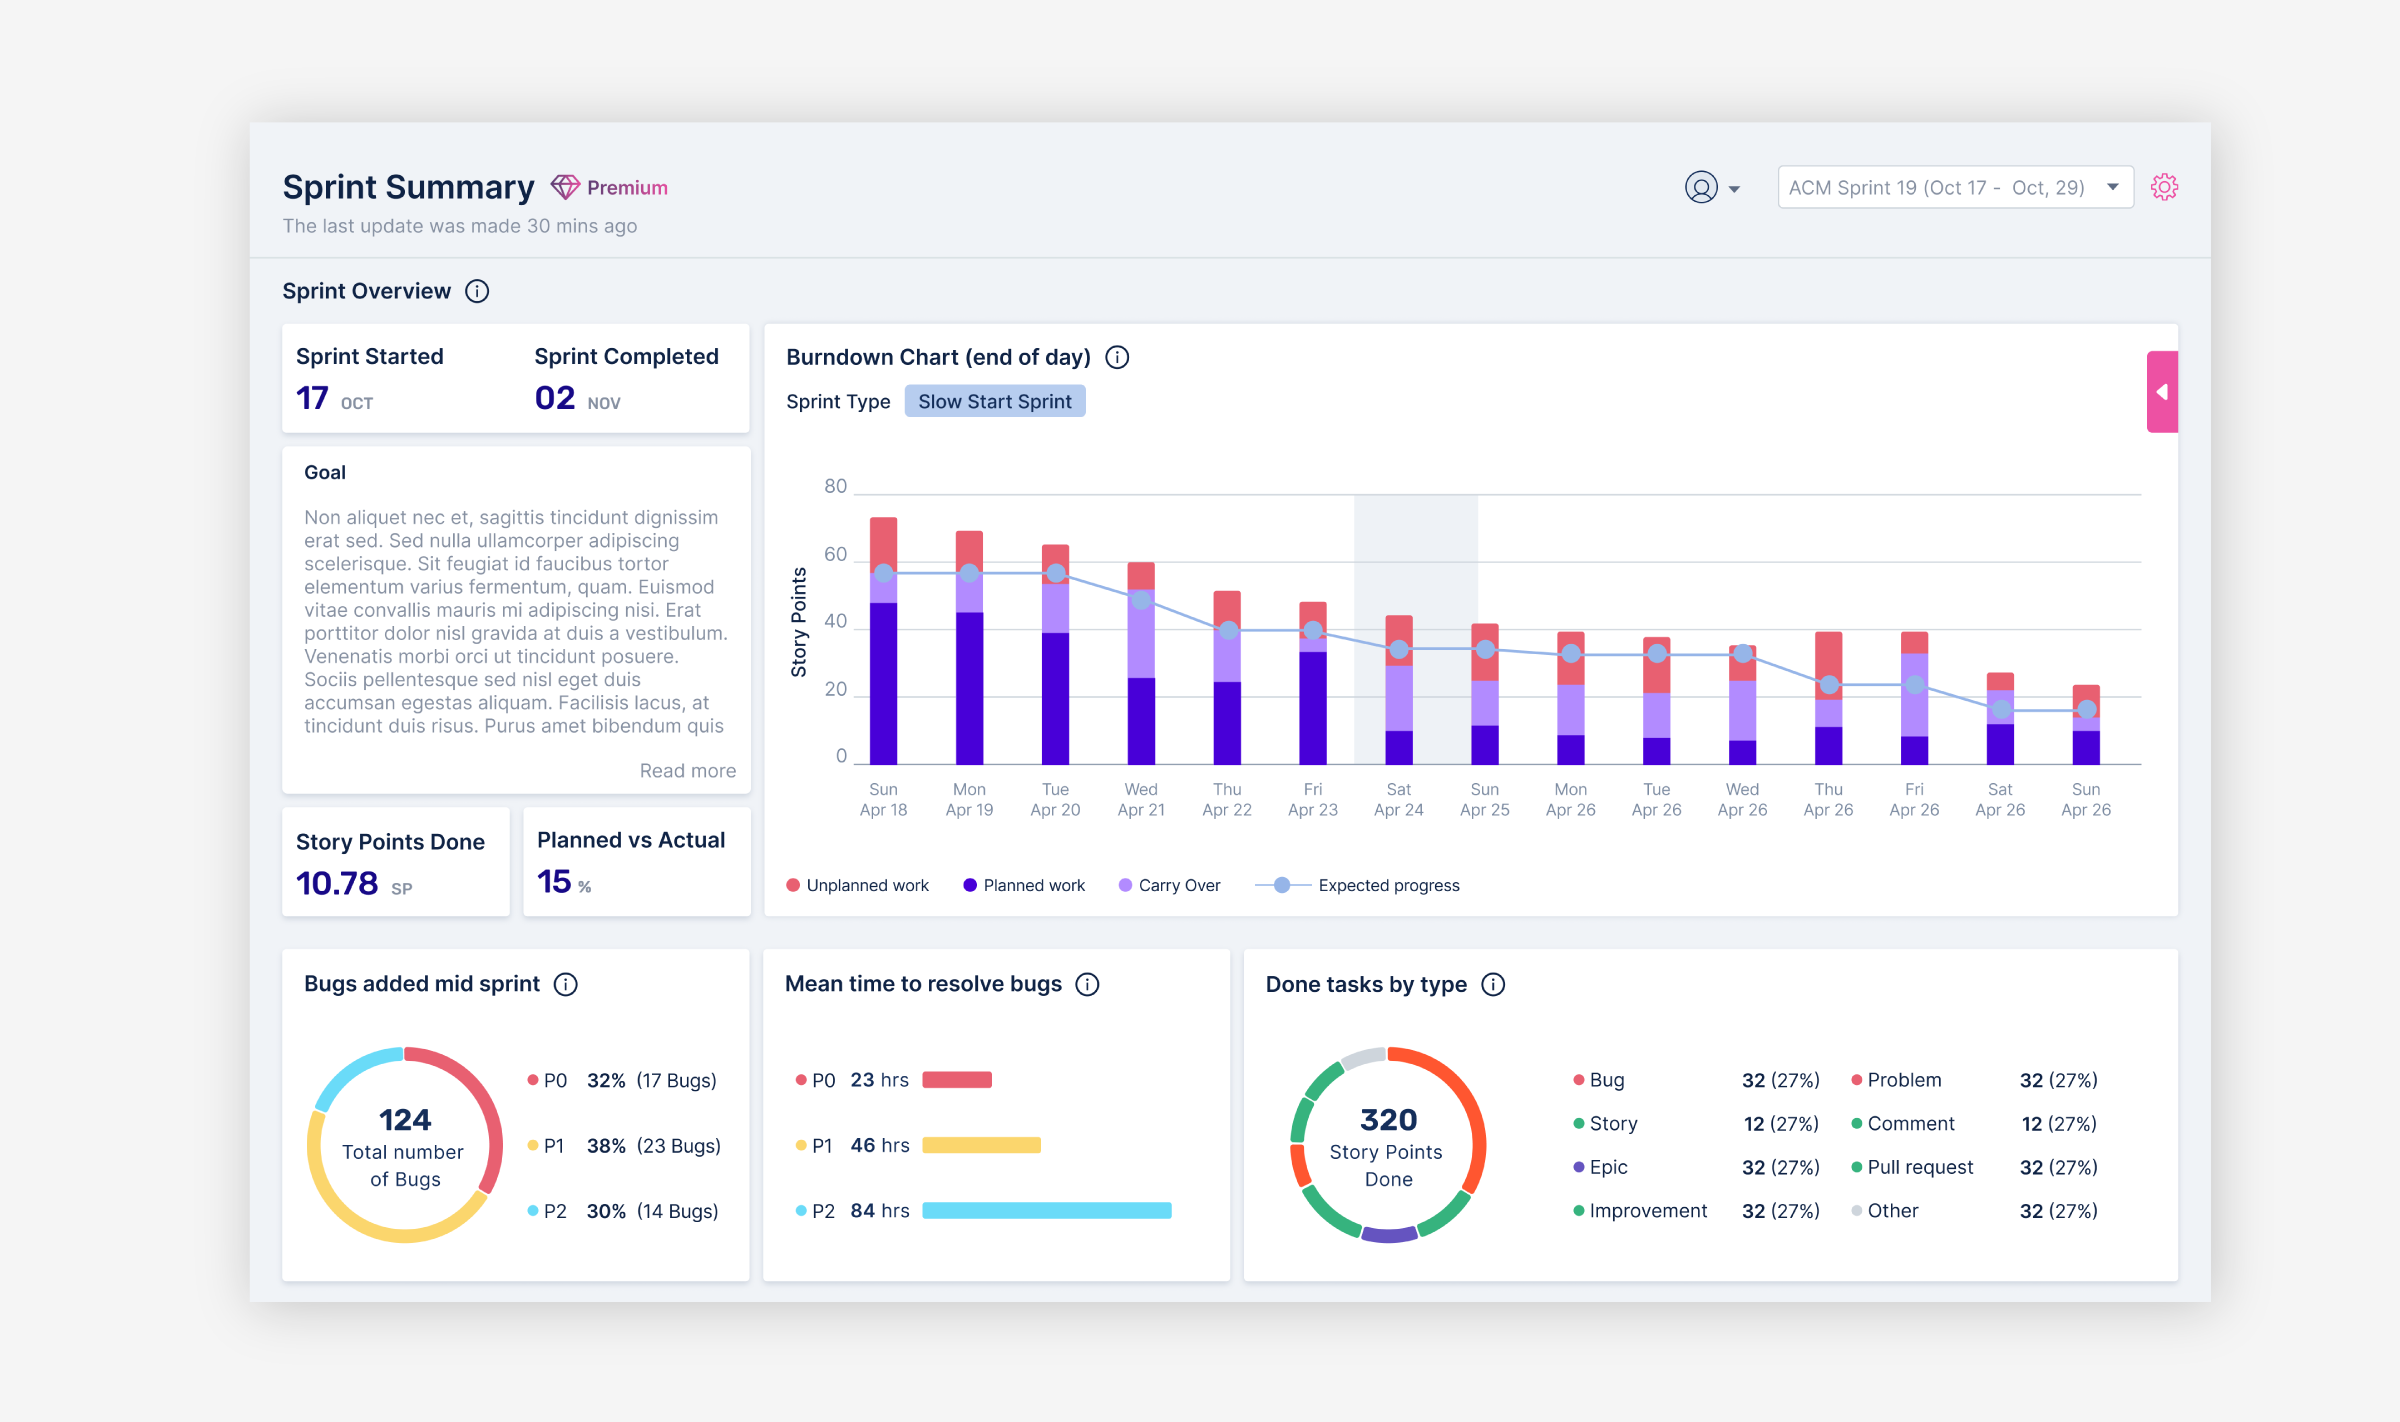This screenshot has height=1422, width=2400.
Task: Expand the dropdown arrow beside user avatar
Action: (x=1734, y=189)
